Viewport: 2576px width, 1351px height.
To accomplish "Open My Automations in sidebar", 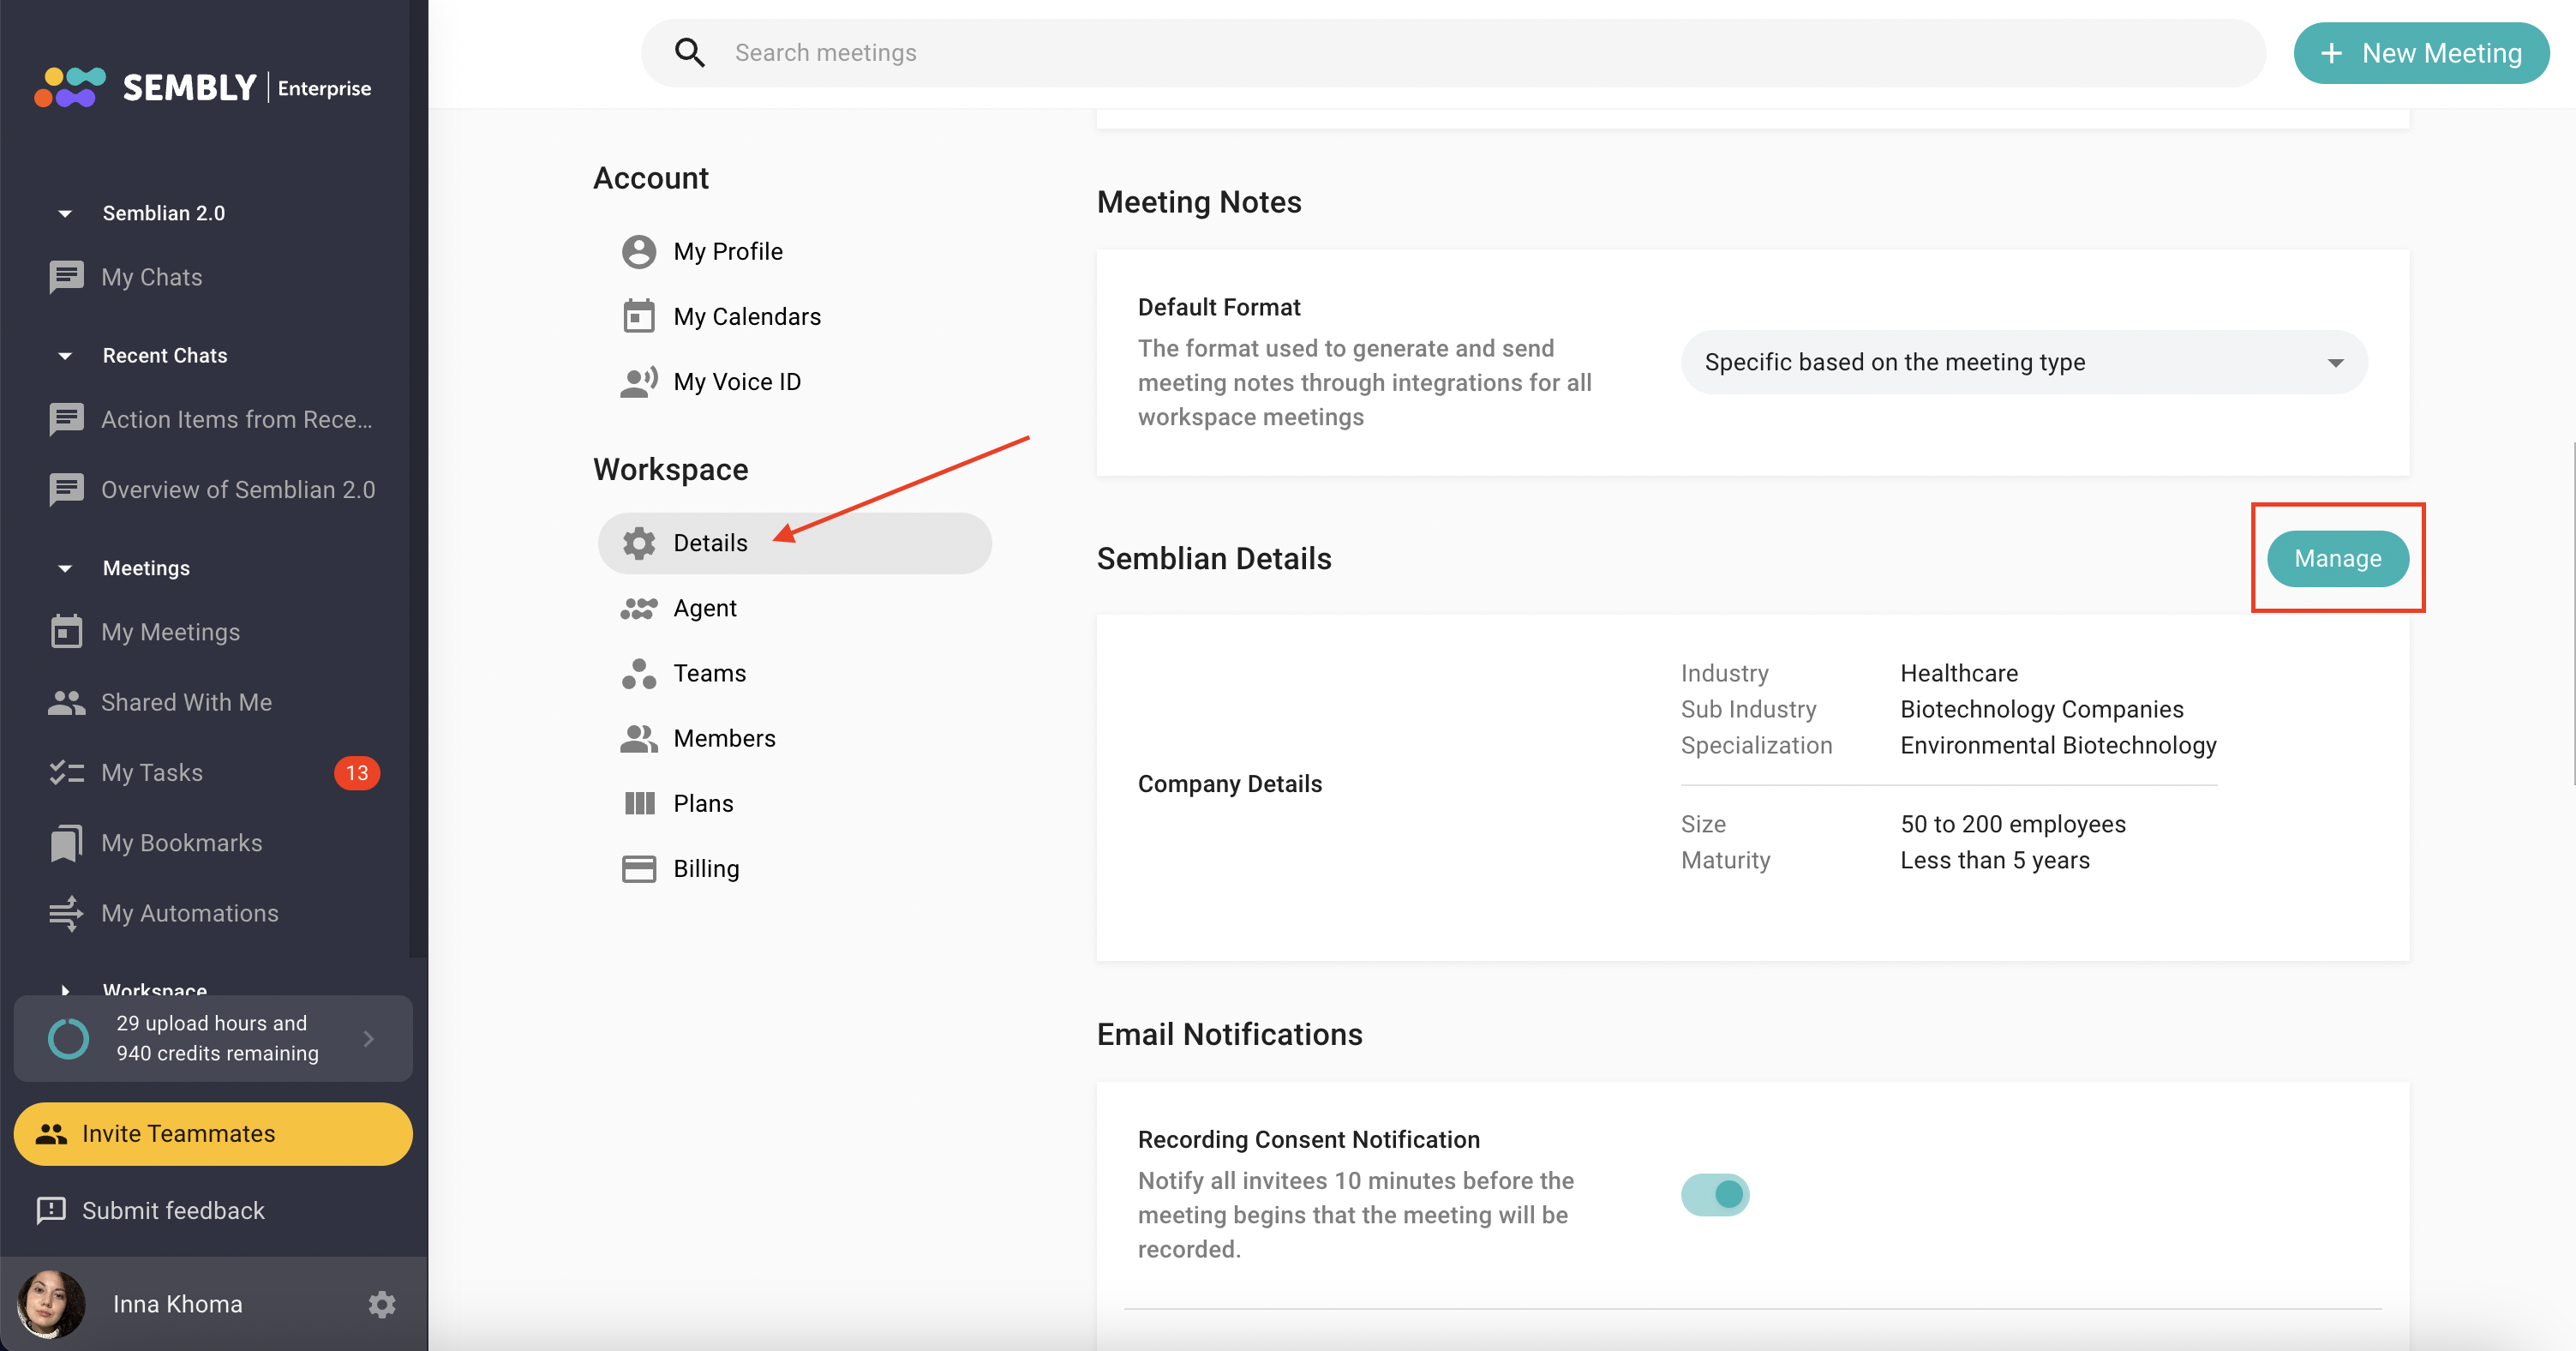I will tap(189, 913).
